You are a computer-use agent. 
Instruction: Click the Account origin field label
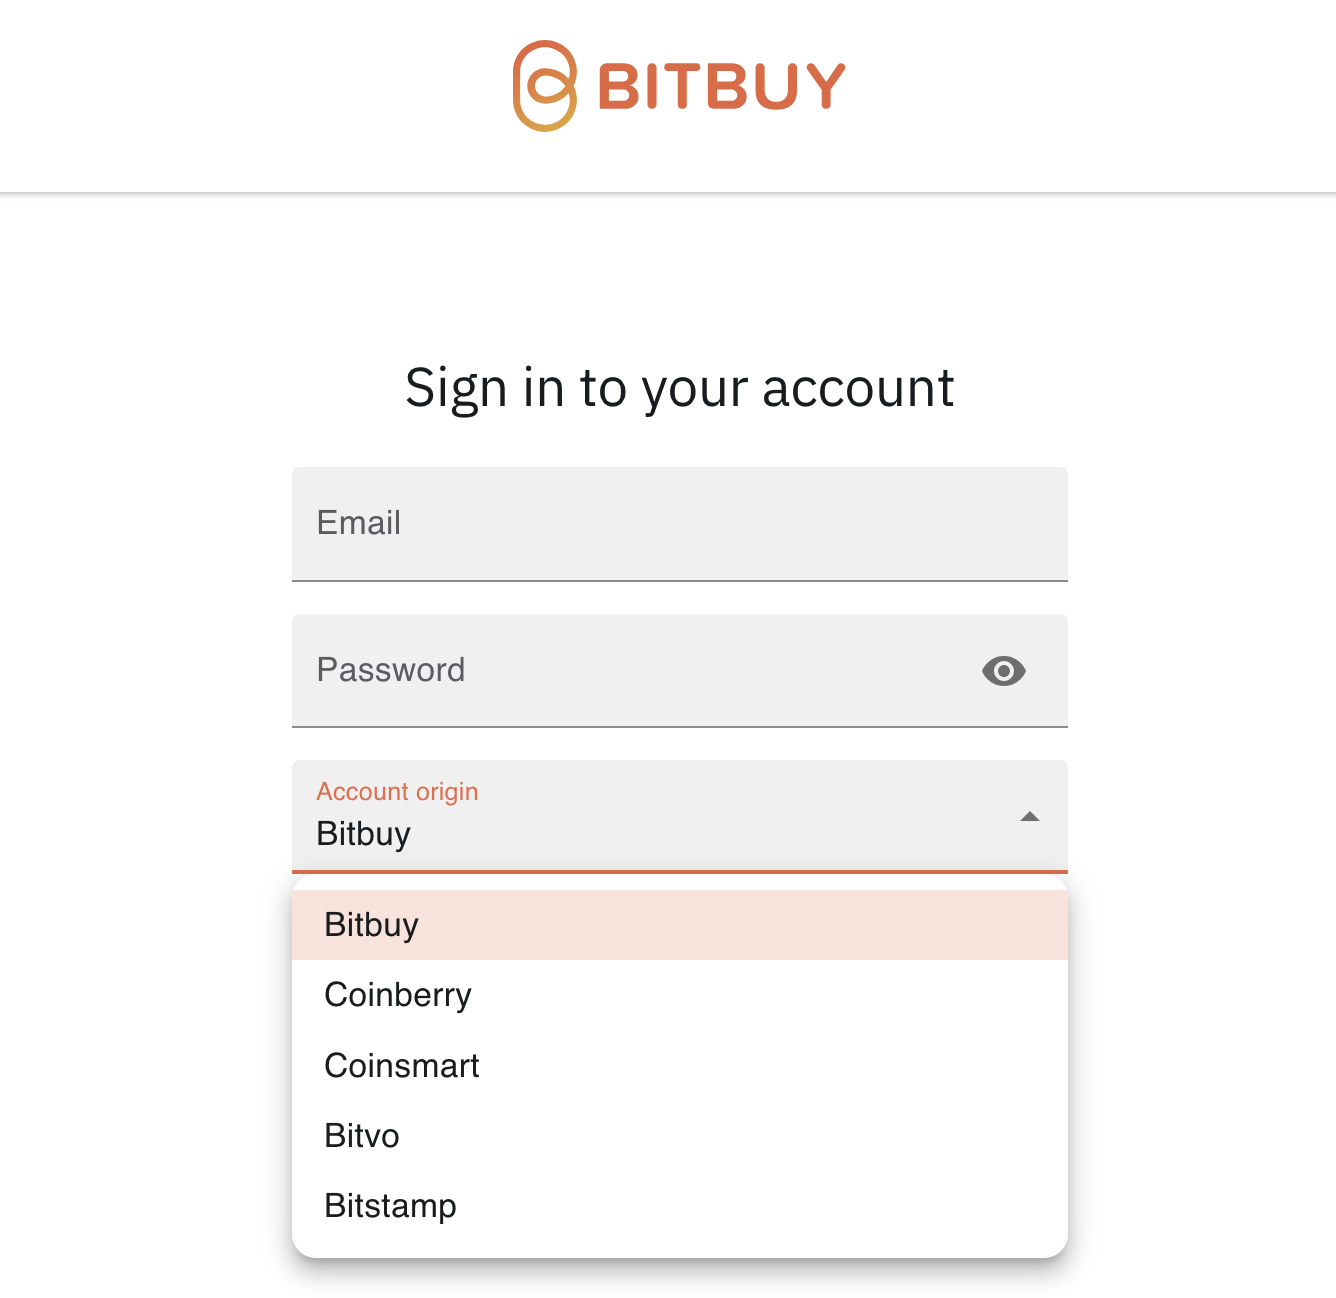click(x=396, y=791)
